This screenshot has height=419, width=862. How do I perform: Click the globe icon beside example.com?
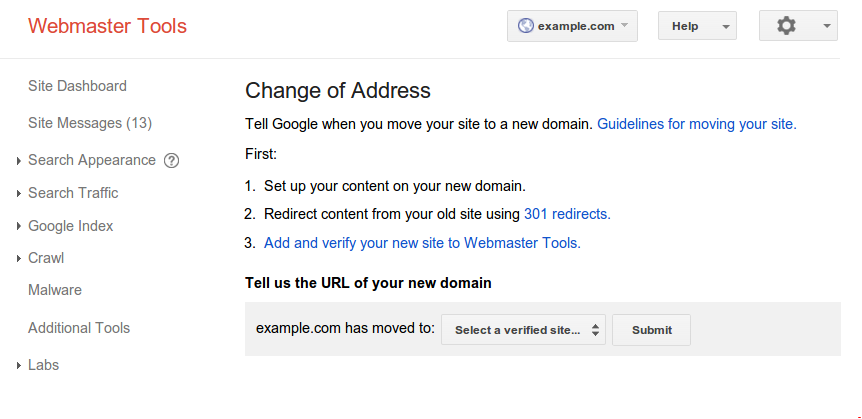coord(526,26)
